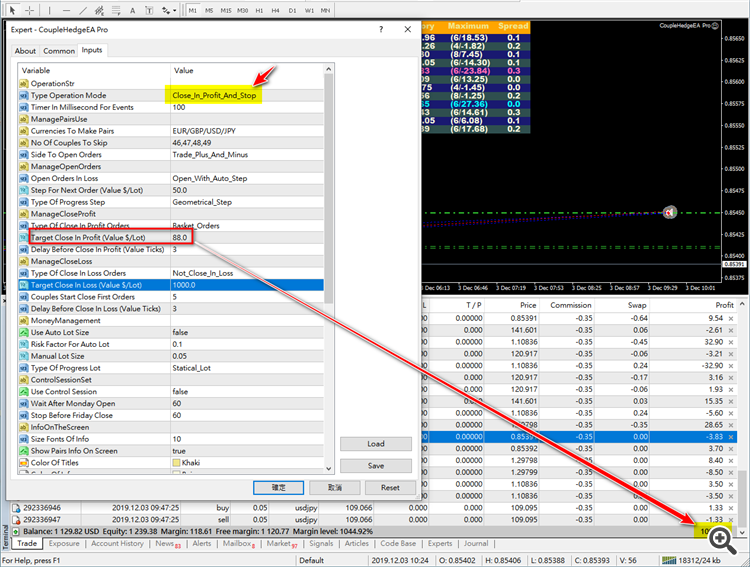Click the Load button

[x=376, y=444]
